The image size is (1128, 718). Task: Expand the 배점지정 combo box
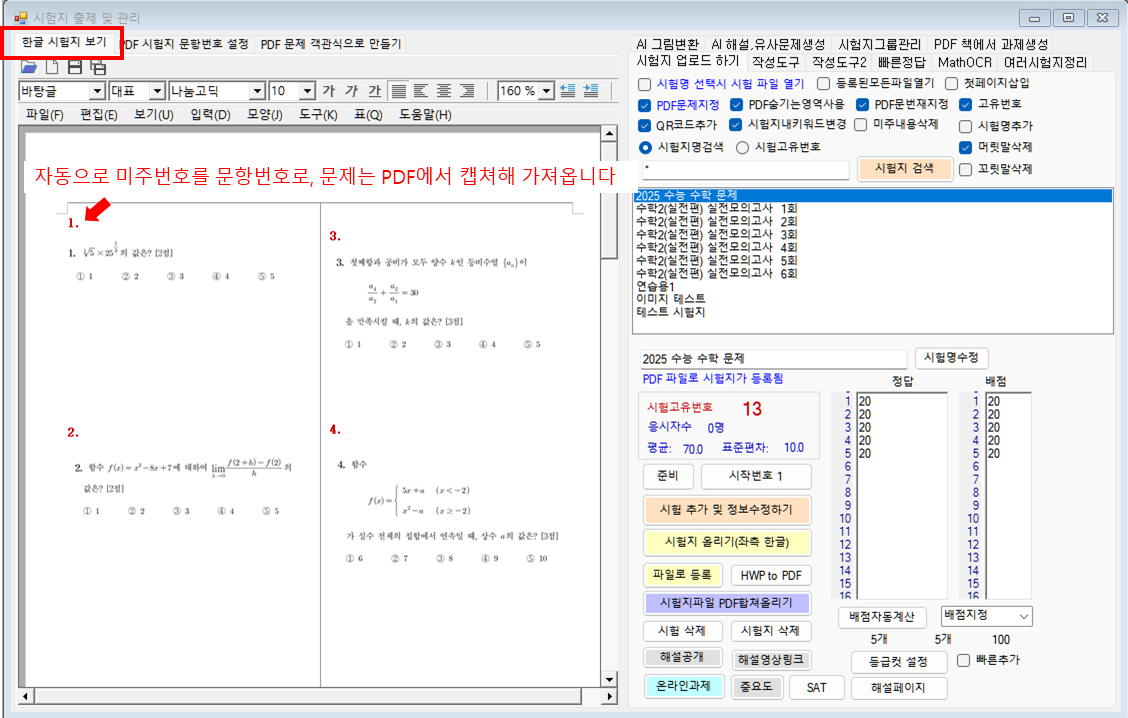tap(1024, 617)
